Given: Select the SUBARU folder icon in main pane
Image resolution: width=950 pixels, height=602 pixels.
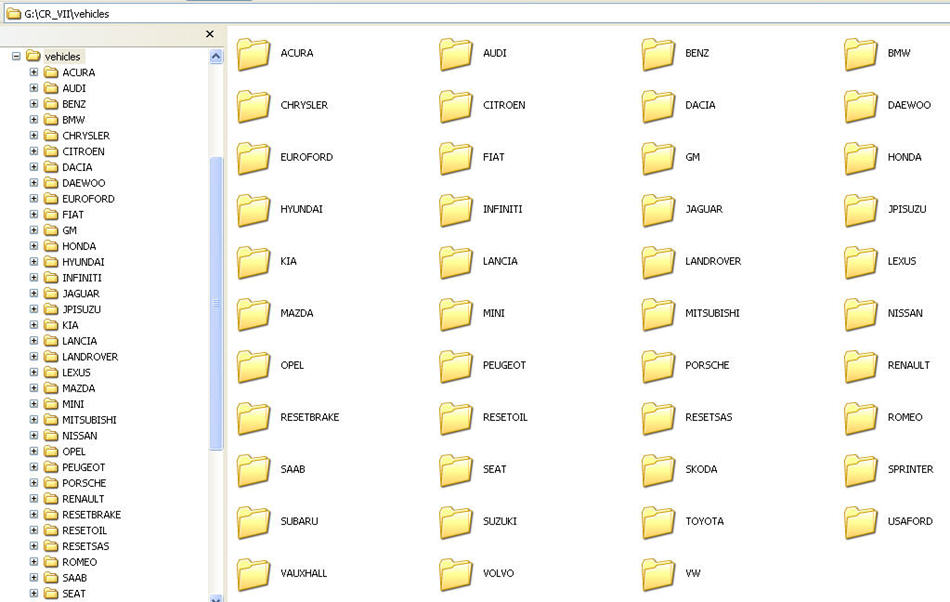Looking at the screenshot, I should pyautogui.click(x=253, y=523).
